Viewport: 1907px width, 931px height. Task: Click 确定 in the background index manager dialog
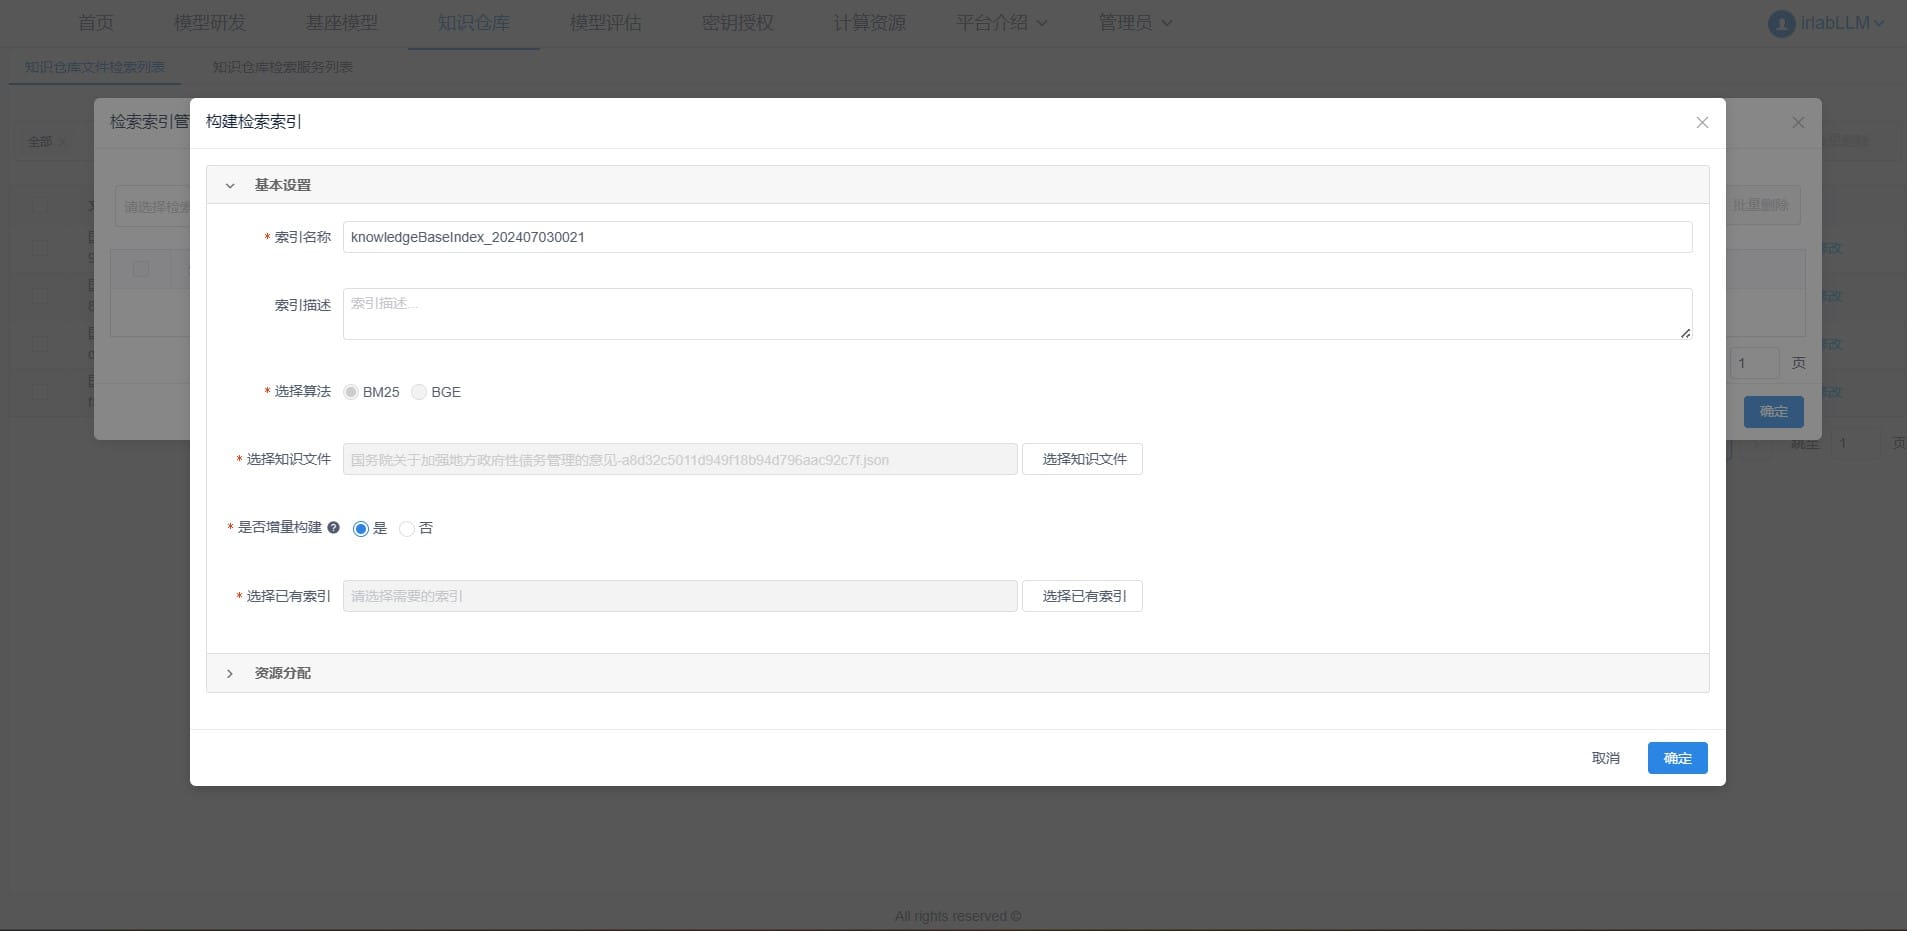point(1773,412)
